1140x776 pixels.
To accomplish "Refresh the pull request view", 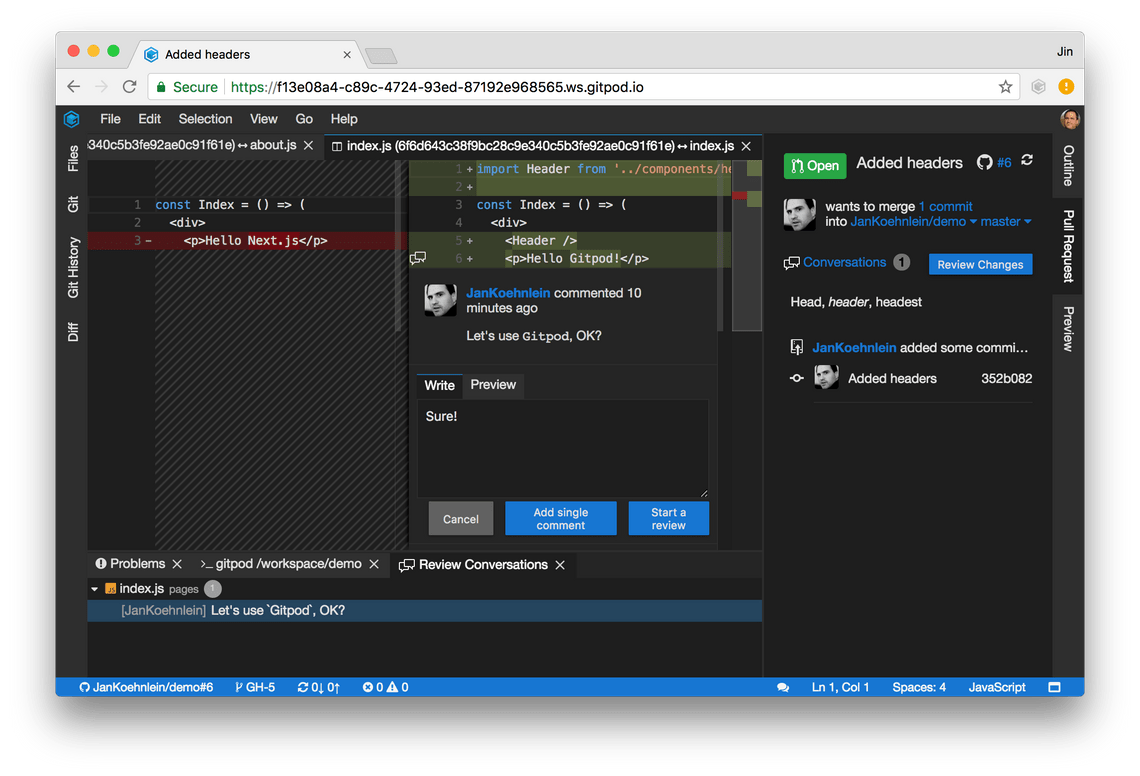I will 1027,160.
